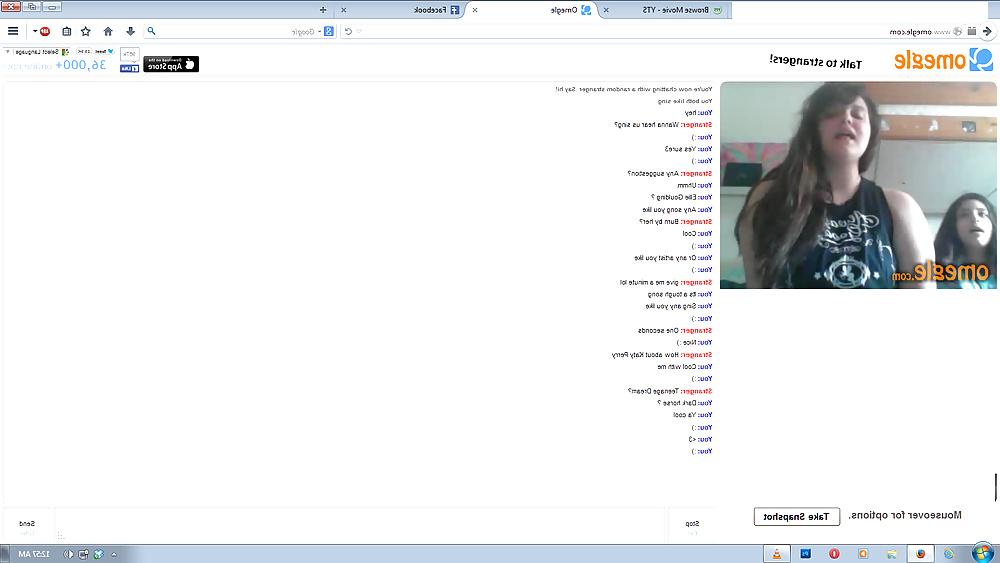Go back with the browser back arrow
This screenshot has height=563, width=1000.
pyautogui.click(x=987, y=31)
